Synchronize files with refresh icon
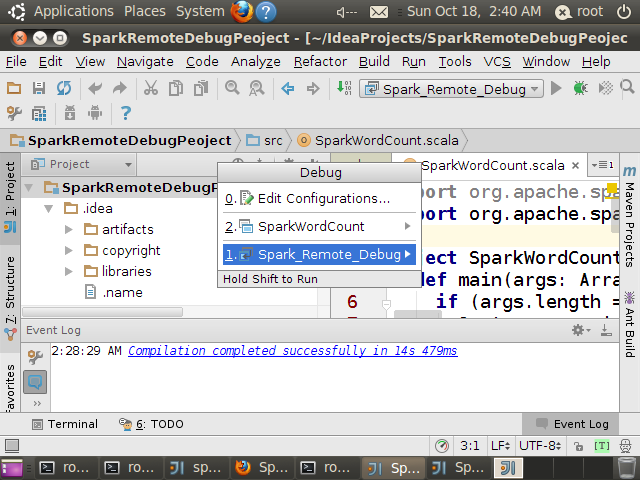This screenshot has width=640, height=480. pos(64,88)
